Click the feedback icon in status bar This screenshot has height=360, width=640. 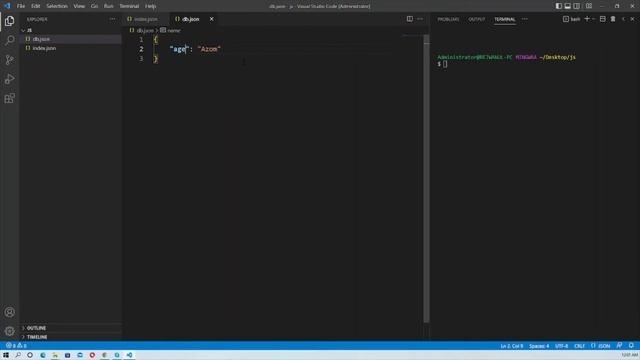coord(619,346)
